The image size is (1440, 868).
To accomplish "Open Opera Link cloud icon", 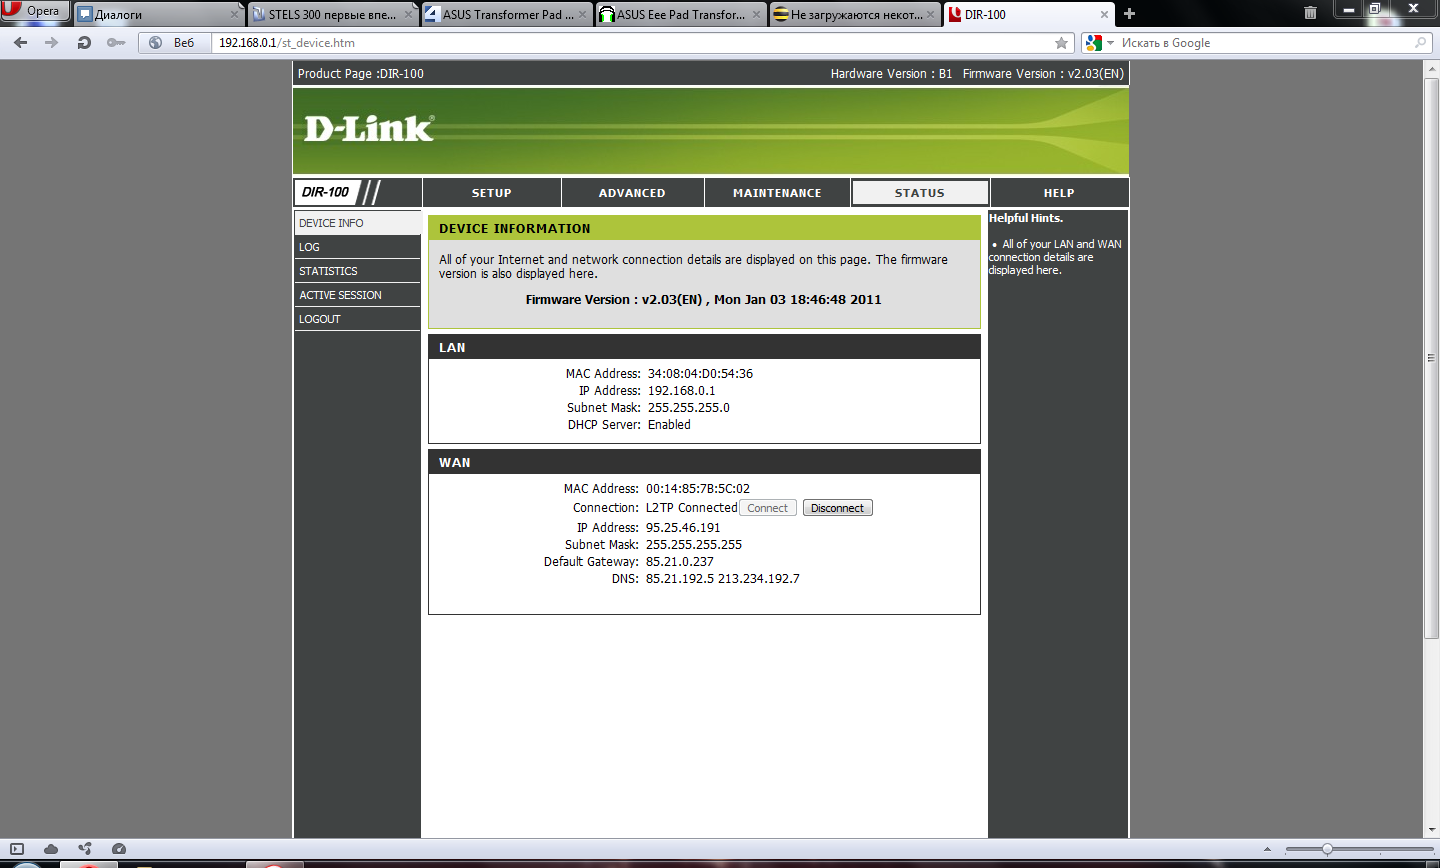I will [x=51, y=849].
